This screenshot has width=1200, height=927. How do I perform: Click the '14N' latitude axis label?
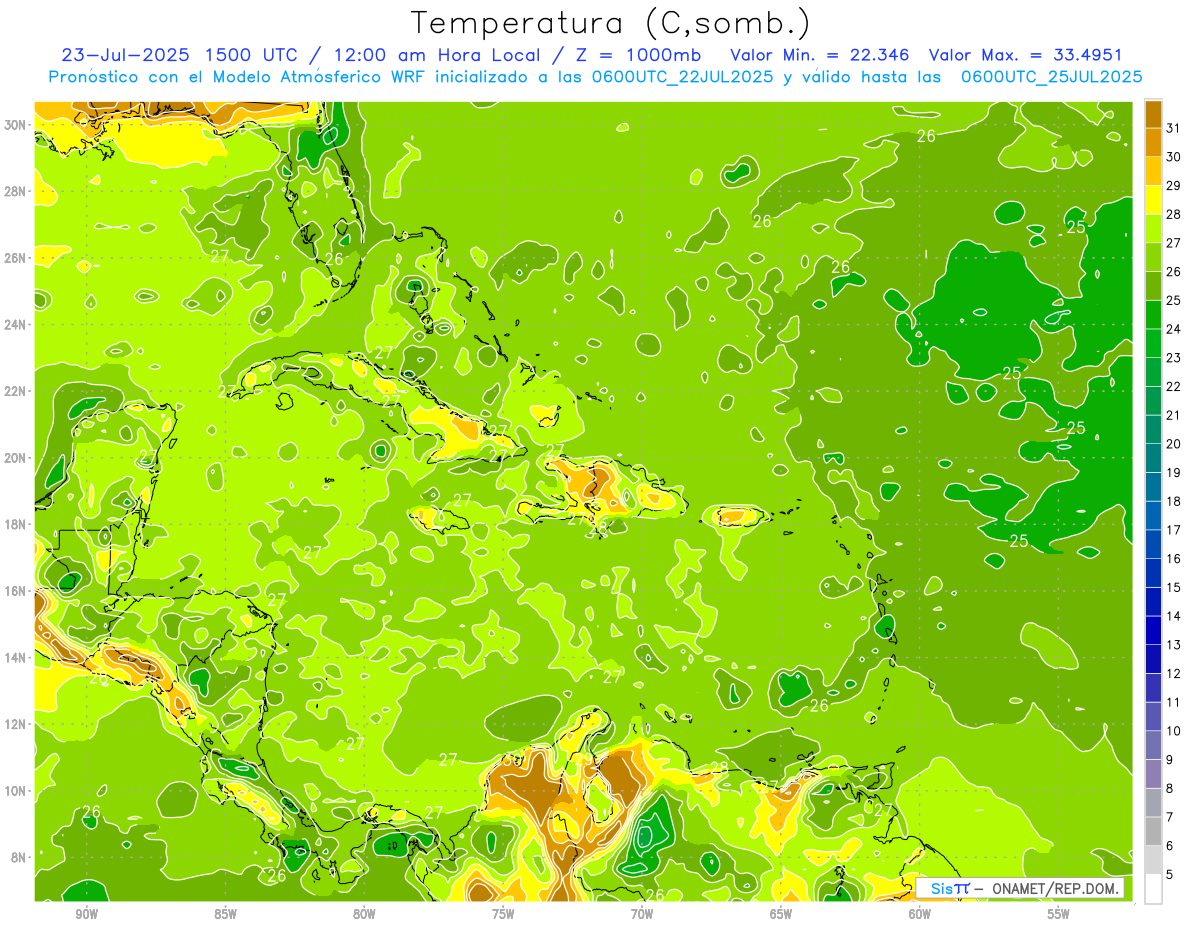tap(15, 658)
